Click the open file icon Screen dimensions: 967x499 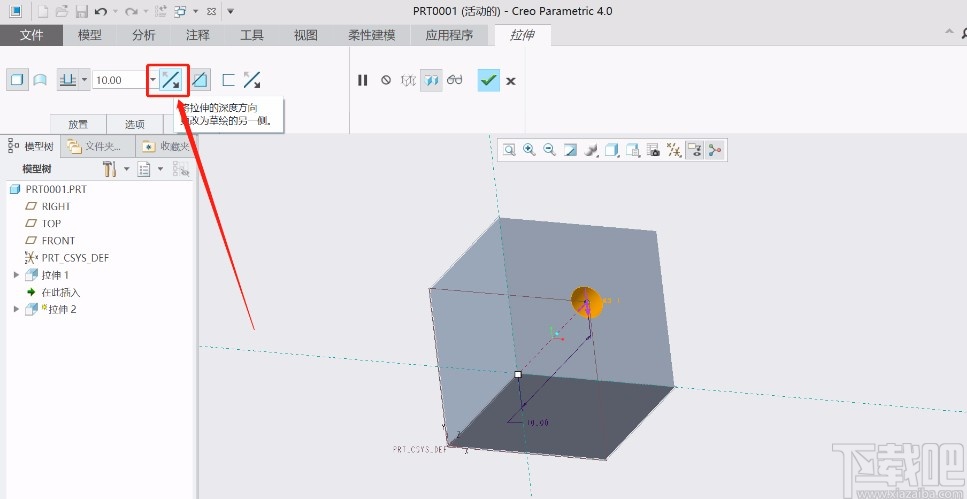[x=62, y=11]
